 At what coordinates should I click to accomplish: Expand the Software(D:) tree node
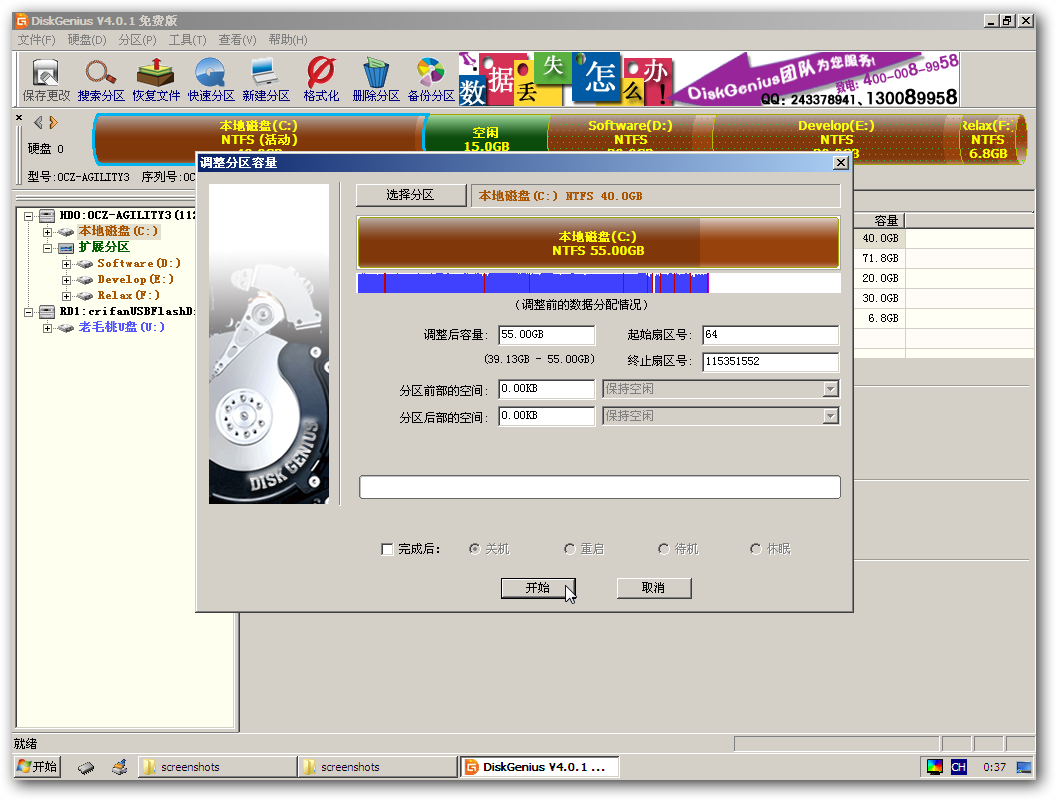(67, 264)
